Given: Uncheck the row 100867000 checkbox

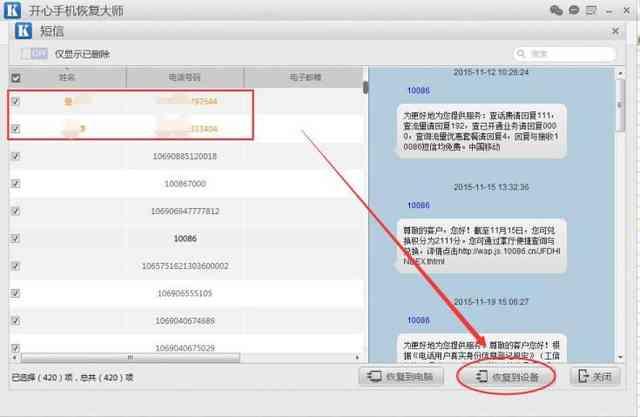Looking at the screenshot, I should [x=16, y=183].
